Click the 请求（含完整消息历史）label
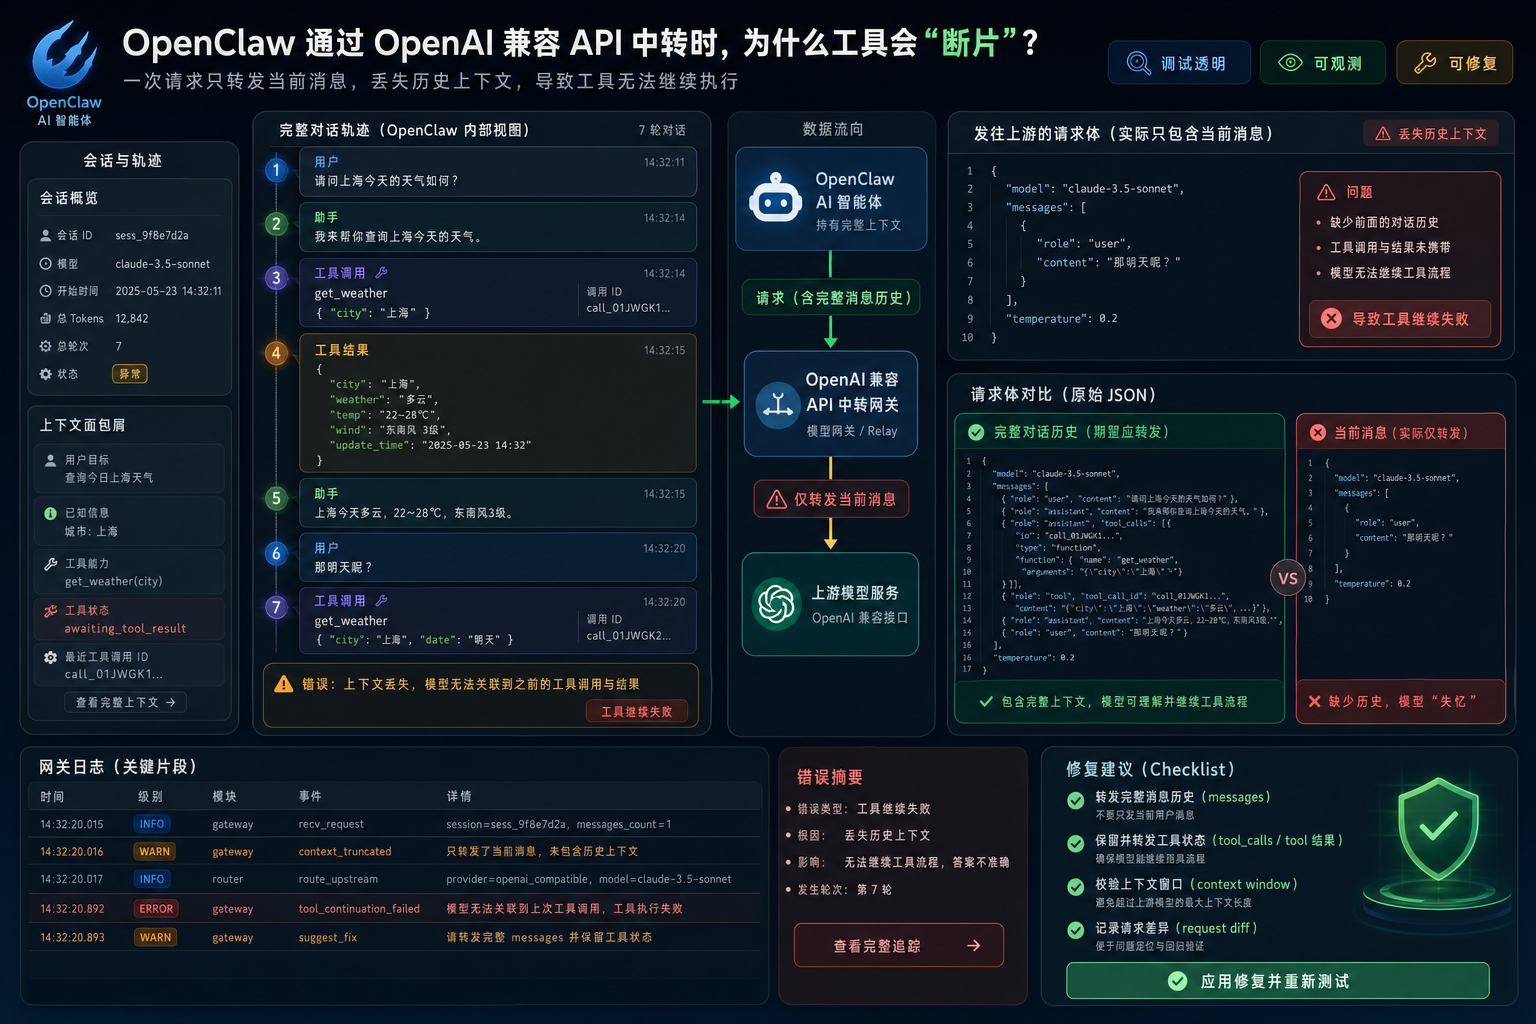1536x1024 pixels. (832, 298)
